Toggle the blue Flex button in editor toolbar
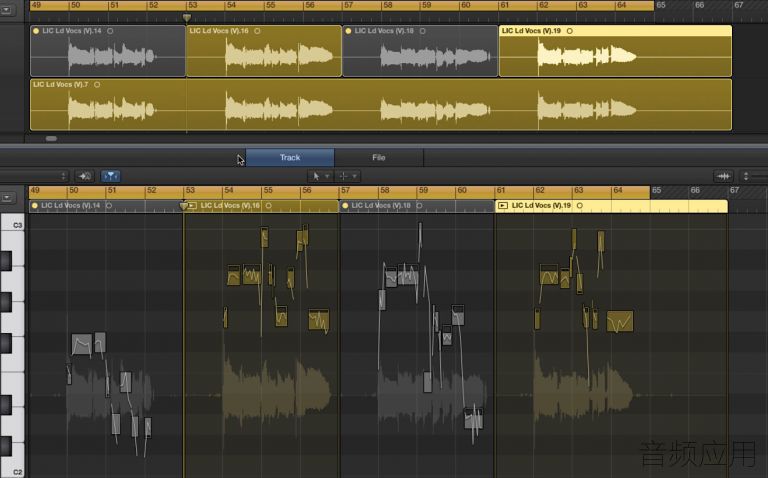Screen dimensions: 768x478 [111, 176]
